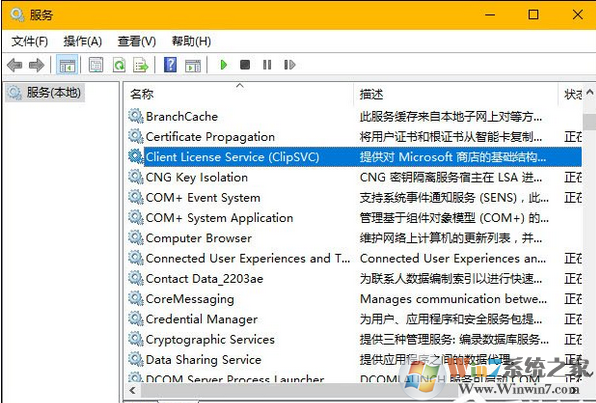The image size is (596, 403).
Task: Select the Cryptographic Services entry
Action: (x=210, y=339)
